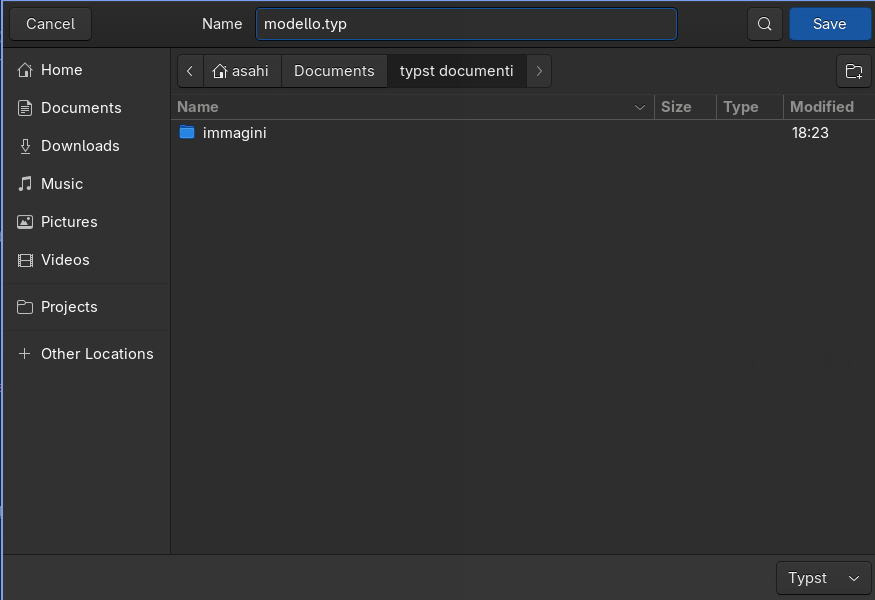Screen dimensions: 875x600
Task: Create a new folder with the folder-plus icon
Action: [x=854, y=71]
